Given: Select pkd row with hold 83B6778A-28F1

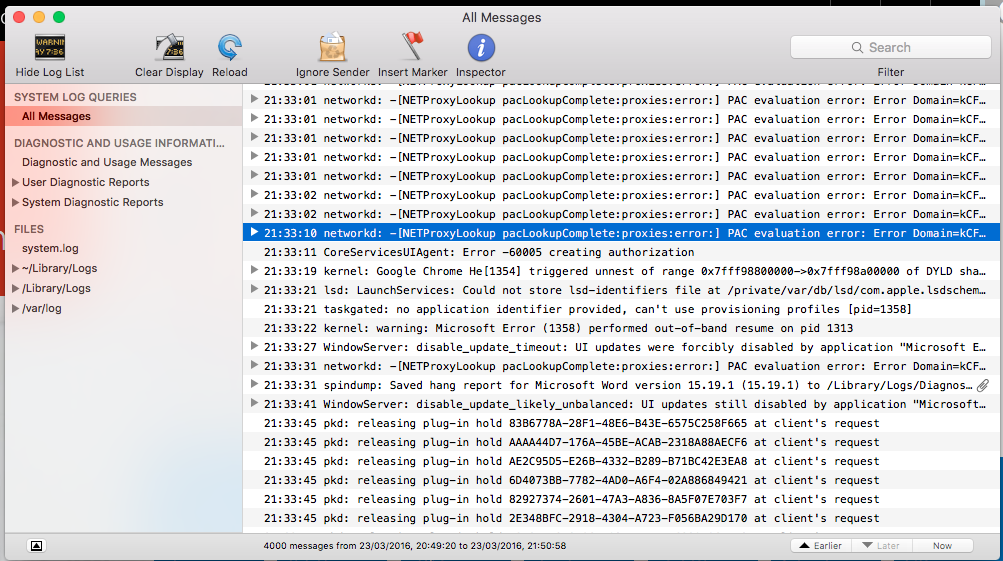Looking at the screenshot, I should click(x=621, y=423).
